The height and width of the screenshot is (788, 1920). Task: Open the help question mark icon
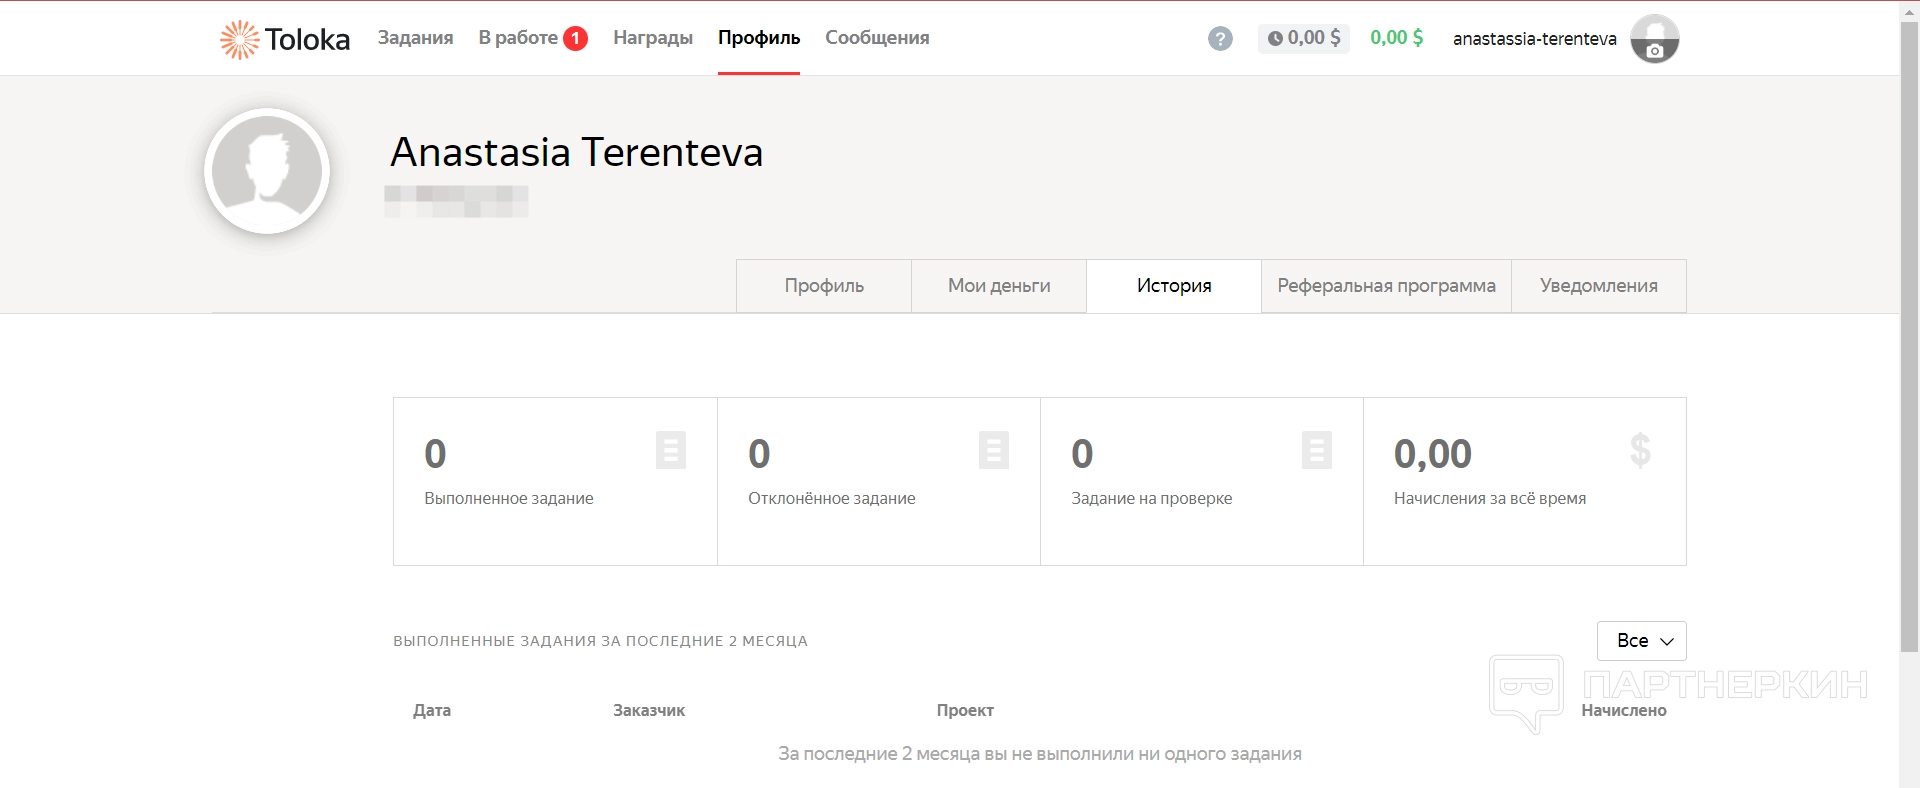(x=1220, y=39)
